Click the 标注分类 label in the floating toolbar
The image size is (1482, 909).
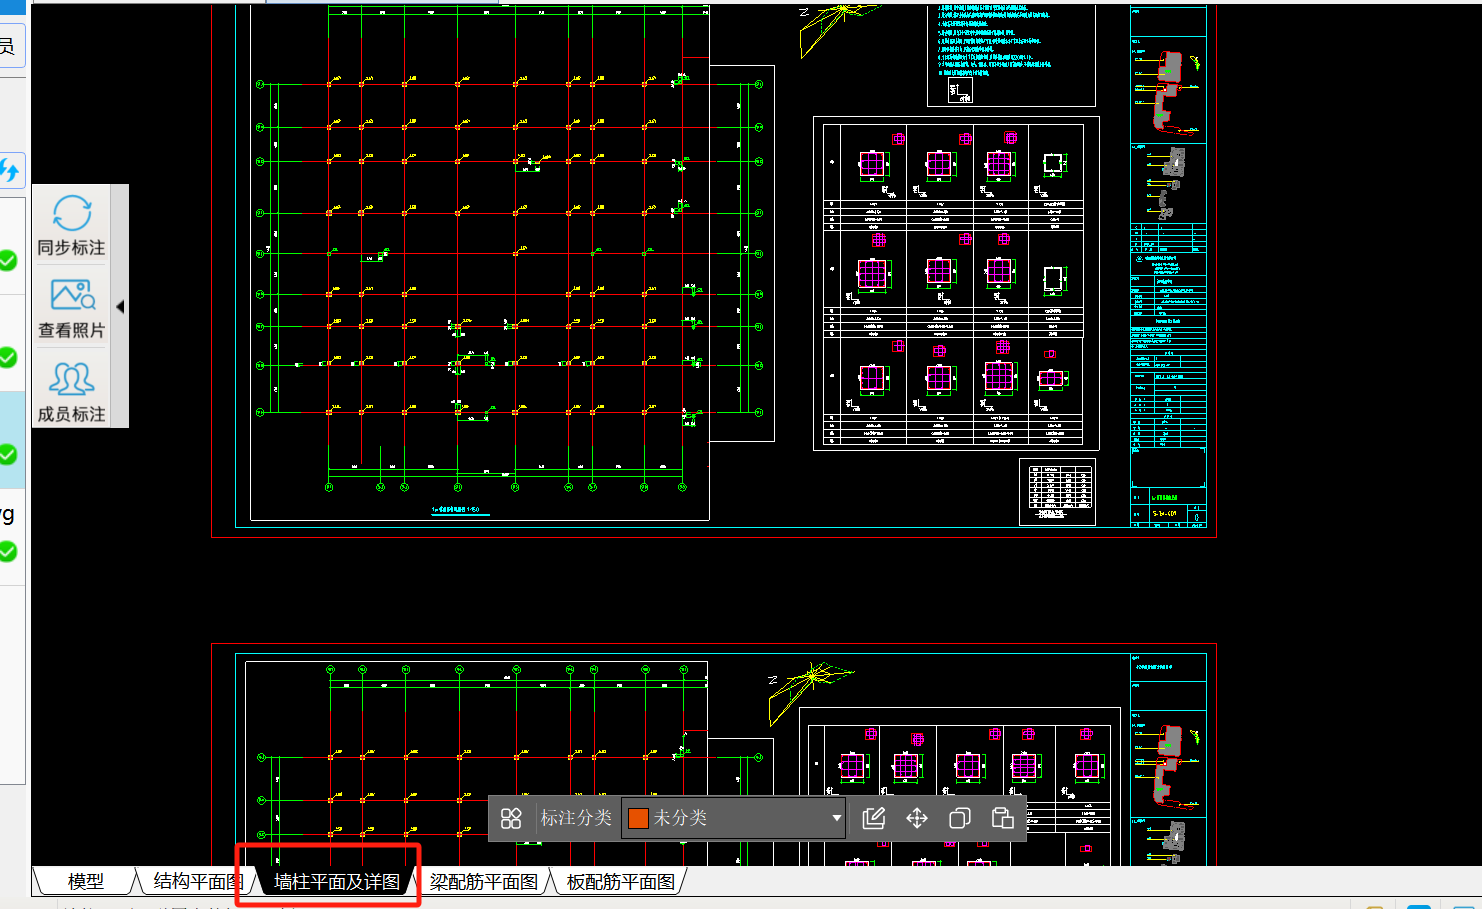point(576,818)
